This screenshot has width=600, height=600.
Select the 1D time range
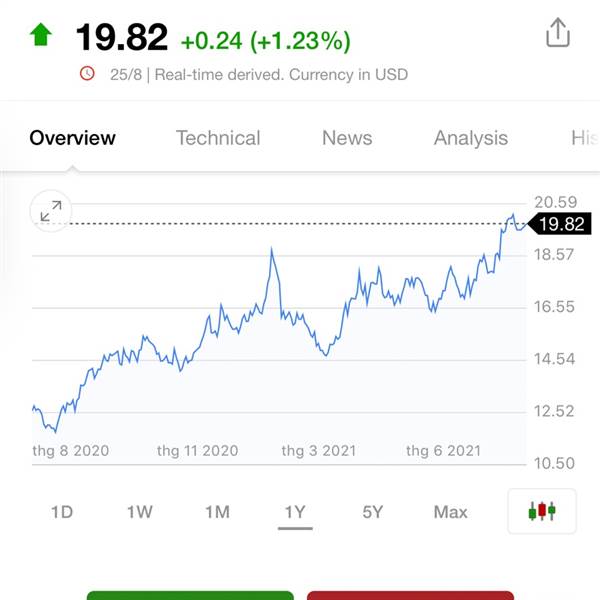pos(62,512)
